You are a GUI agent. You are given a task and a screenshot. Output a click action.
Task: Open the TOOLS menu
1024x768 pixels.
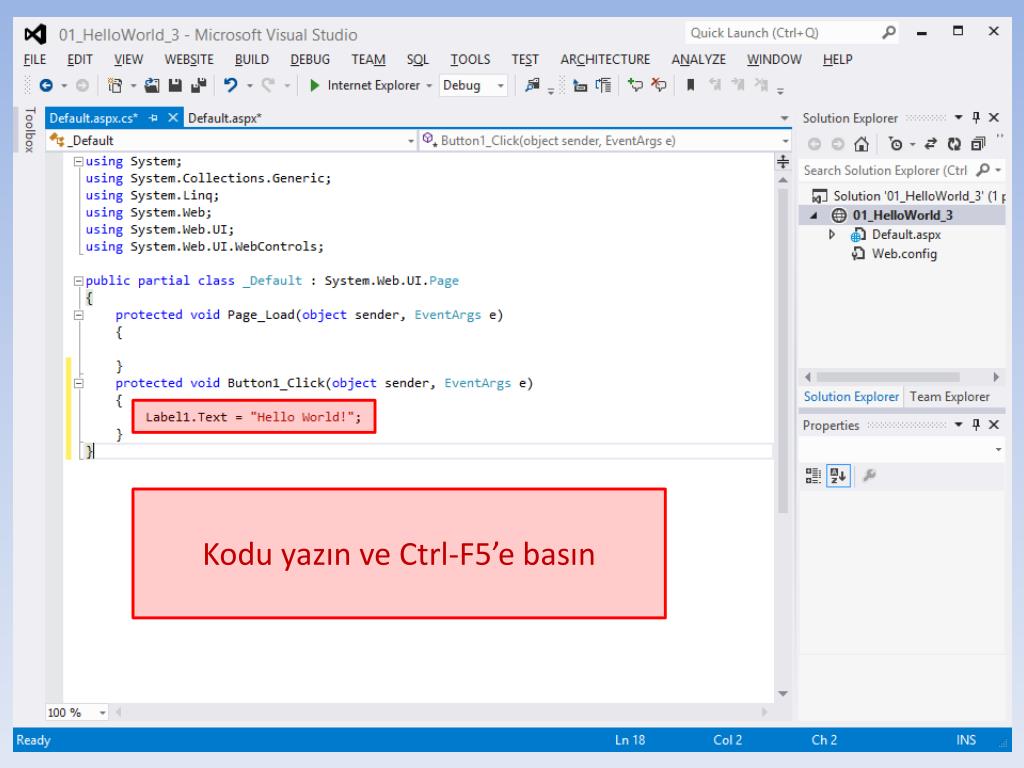[x=470, y=59]
